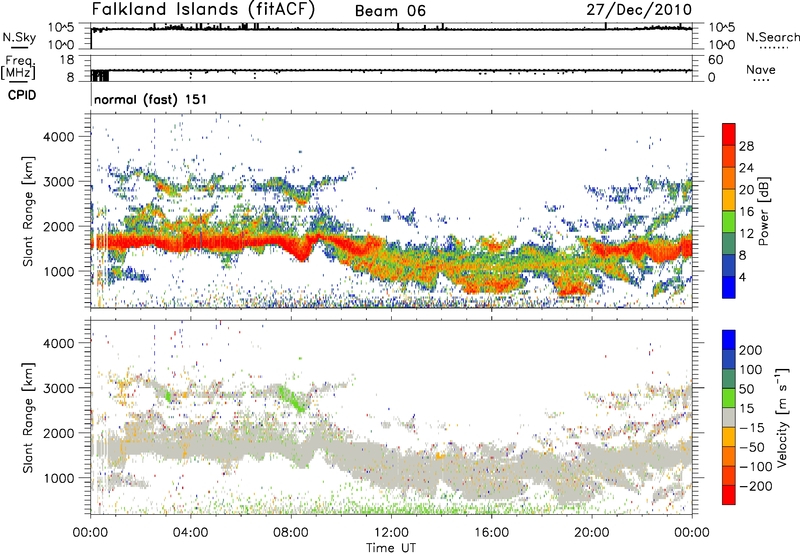Click the "normal (fast) 151" mode text
The height and width of the screenshot is (554, 800).
[x=151, y=99]
